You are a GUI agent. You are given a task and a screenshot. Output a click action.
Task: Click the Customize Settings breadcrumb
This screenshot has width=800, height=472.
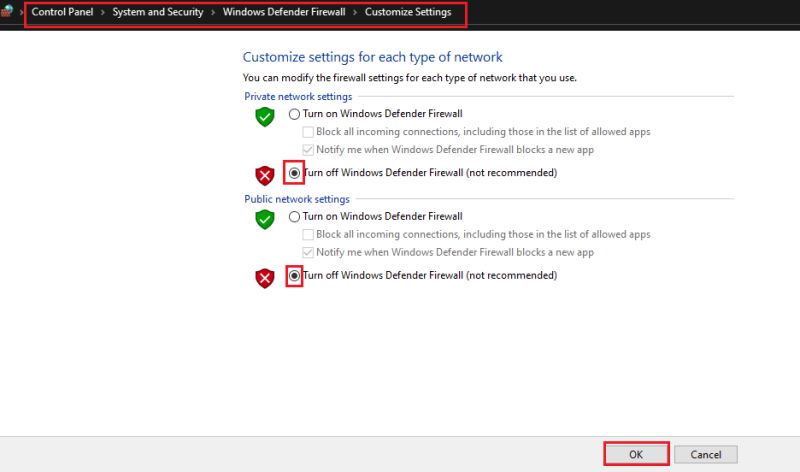(408, 12)
